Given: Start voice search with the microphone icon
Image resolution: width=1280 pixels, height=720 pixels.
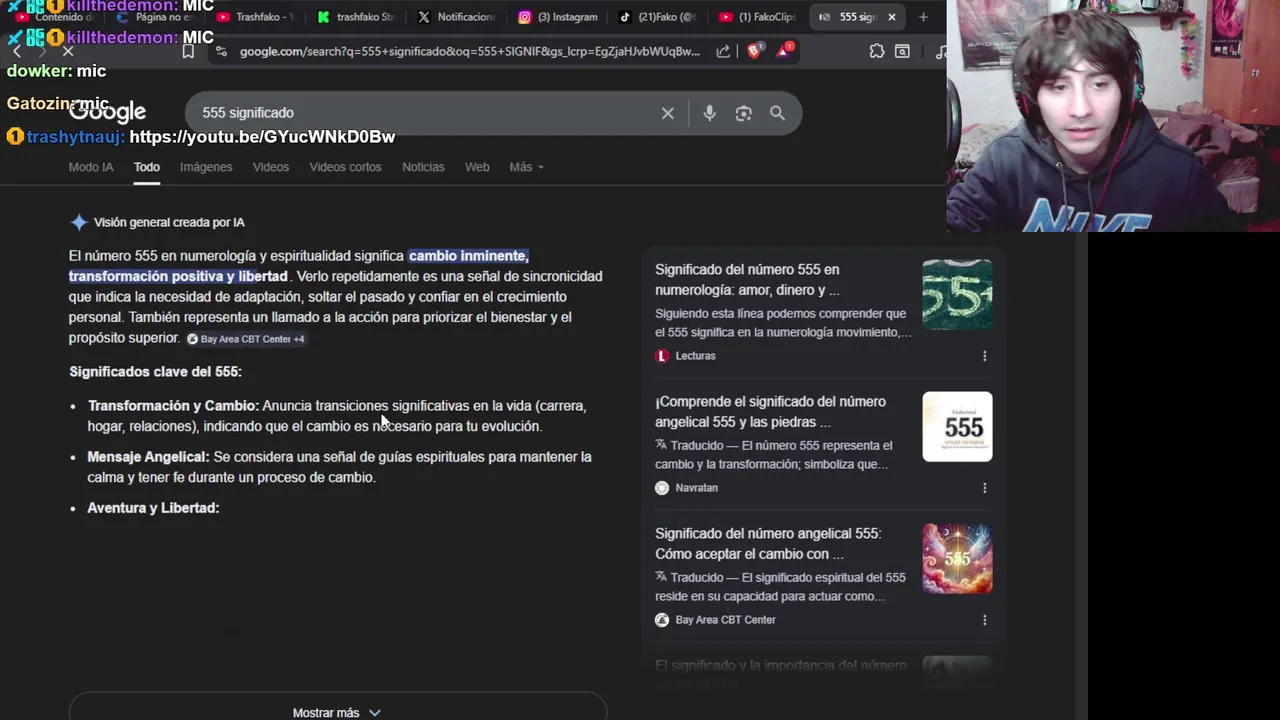Looking at the screenshot, I should [709, 113].
